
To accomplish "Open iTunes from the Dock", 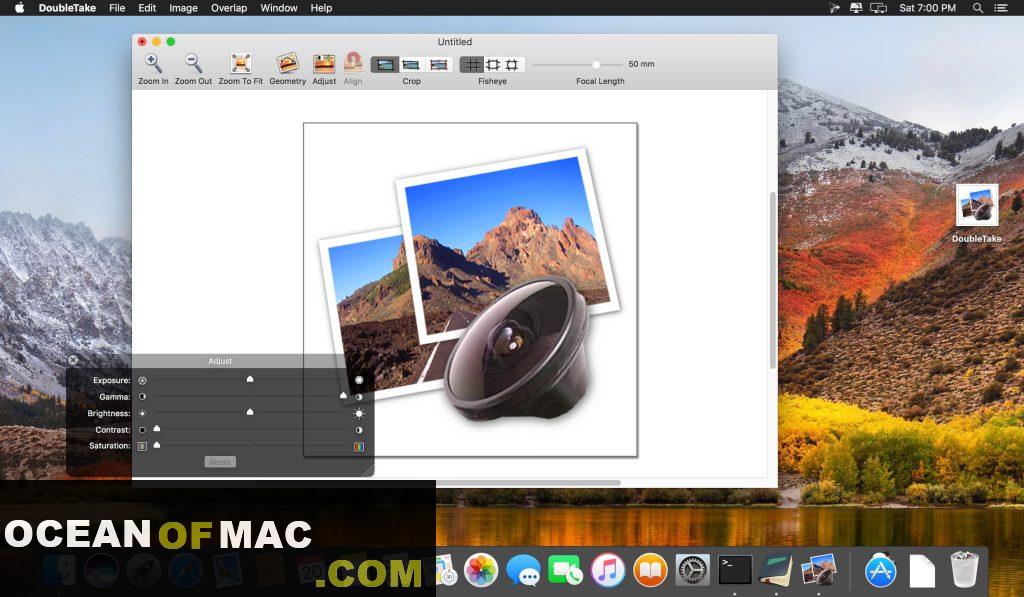I will 608,570.
